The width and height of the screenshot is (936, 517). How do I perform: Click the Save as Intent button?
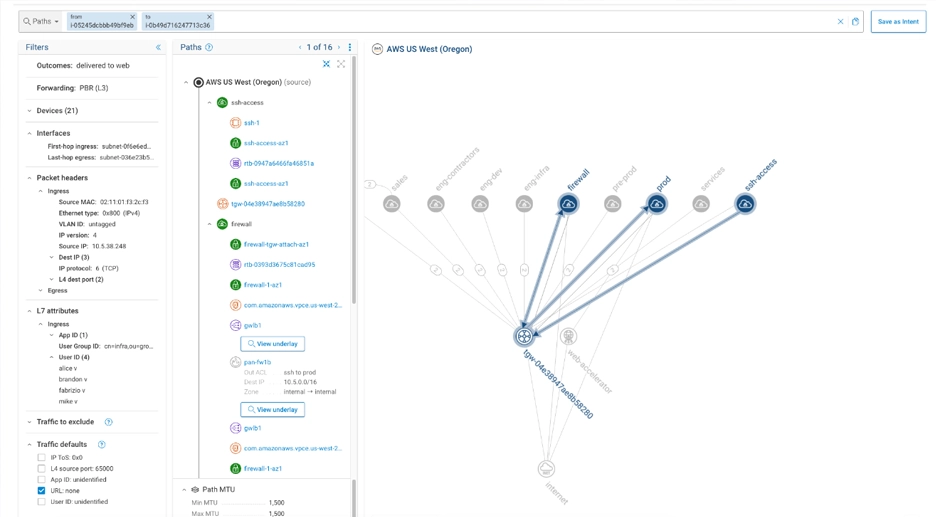pyautogui.click(x=897, y=21)
